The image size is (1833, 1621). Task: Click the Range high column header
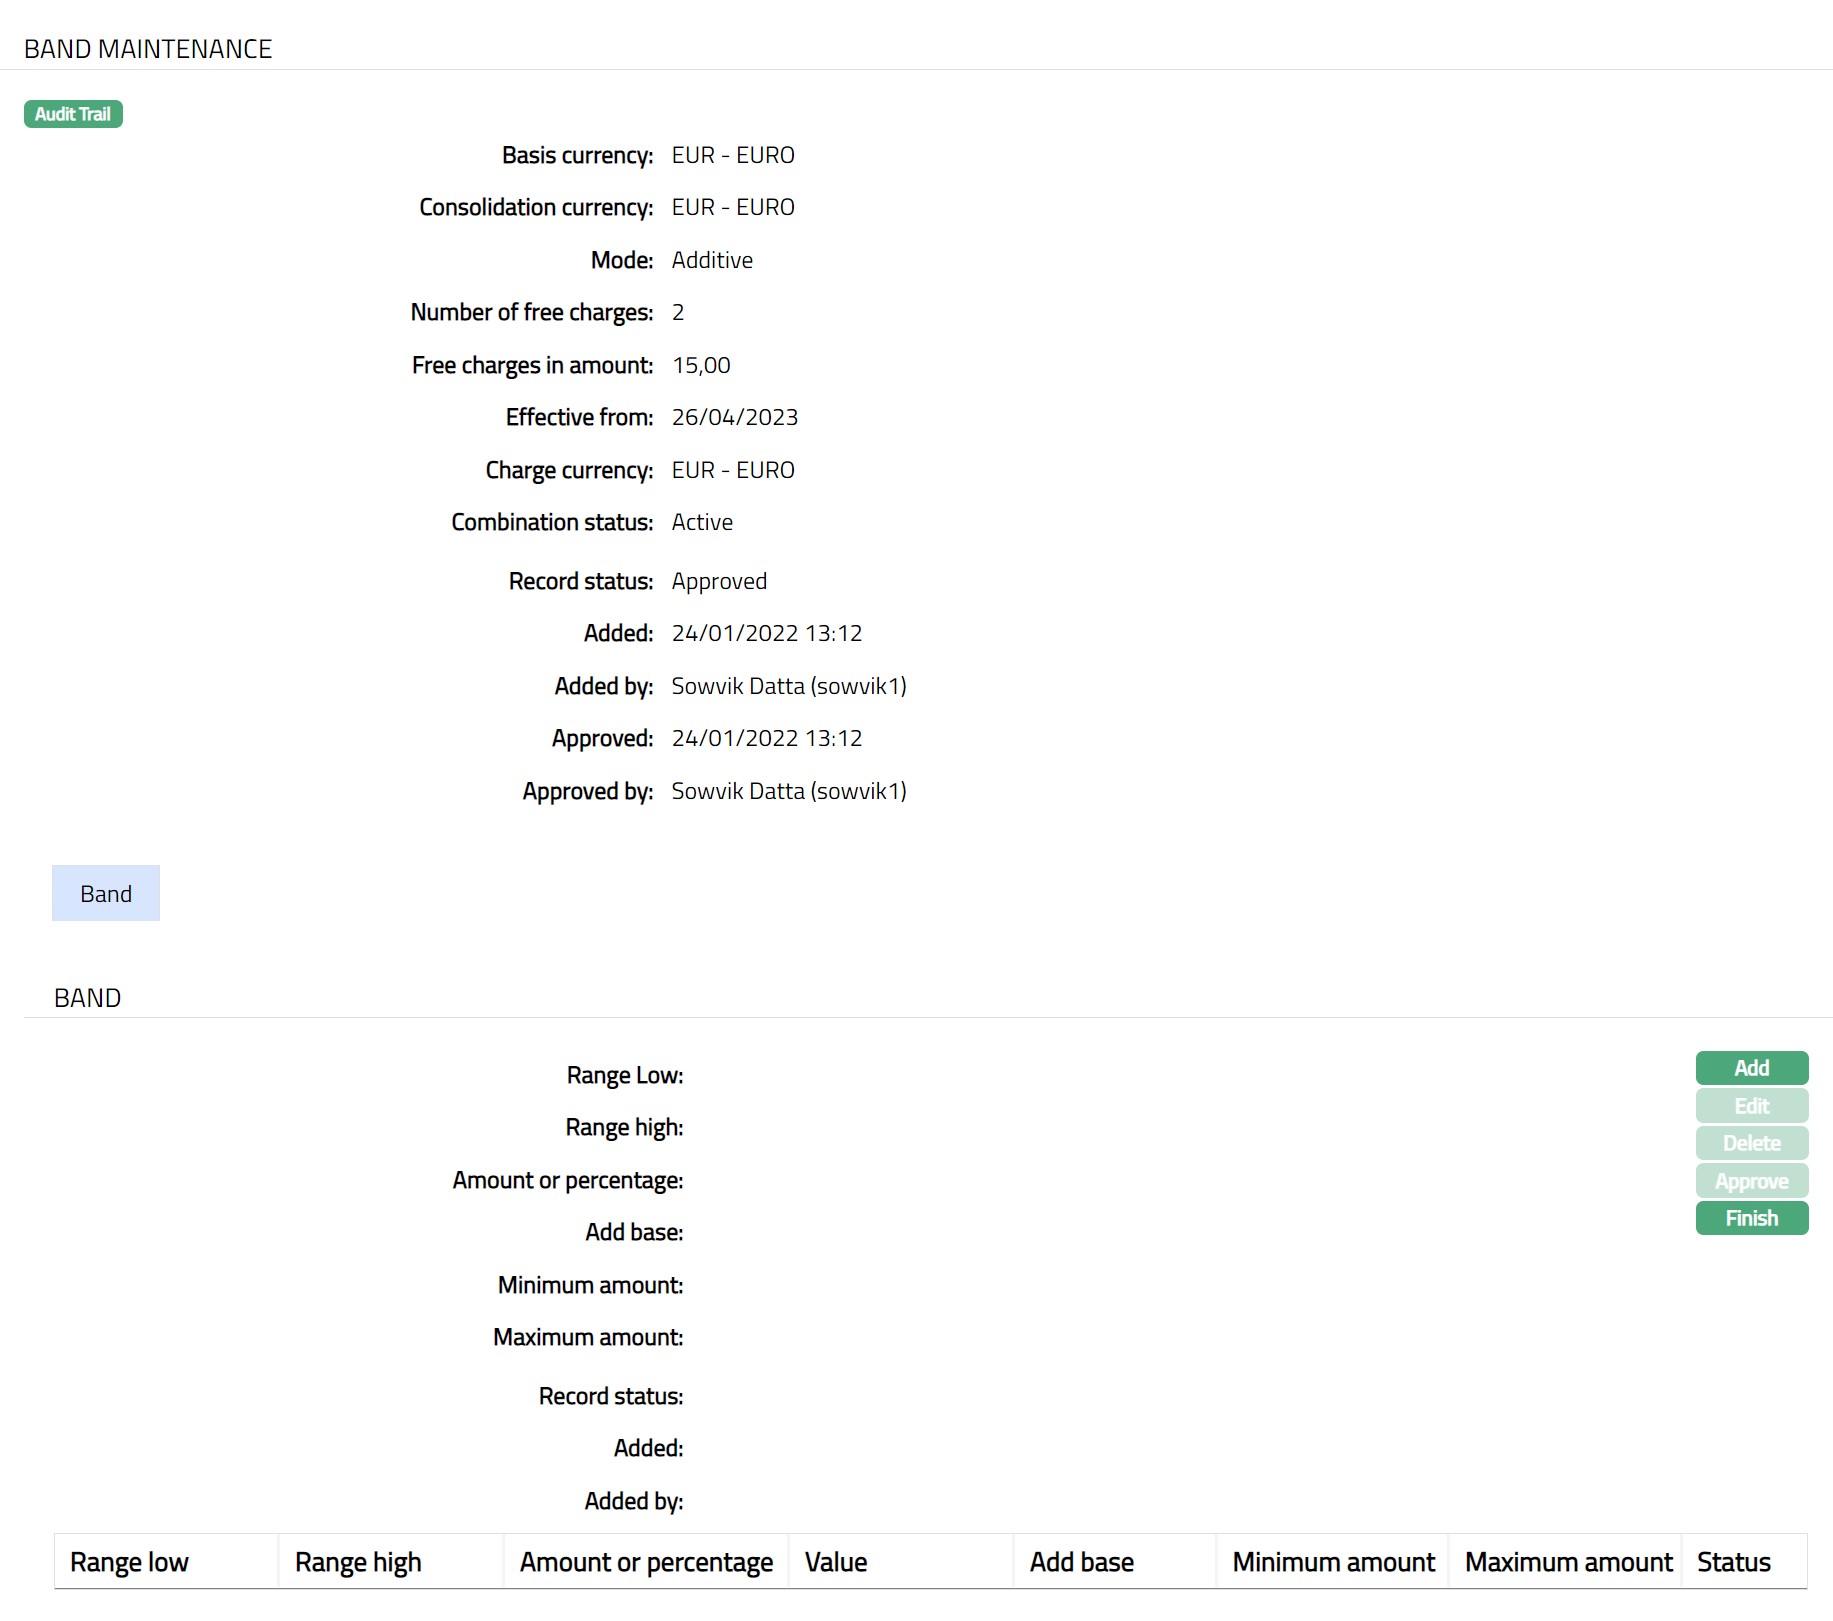click(358, 1562)
